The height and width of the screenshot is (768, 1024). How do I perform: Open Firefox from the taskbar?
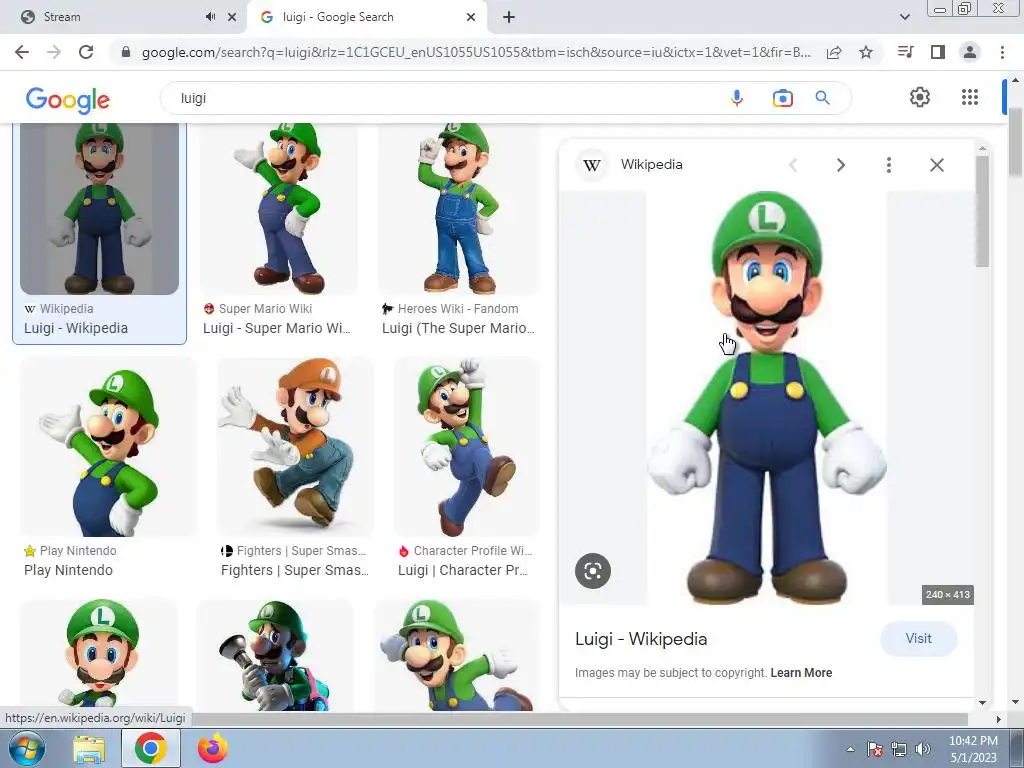coord(212,748)
